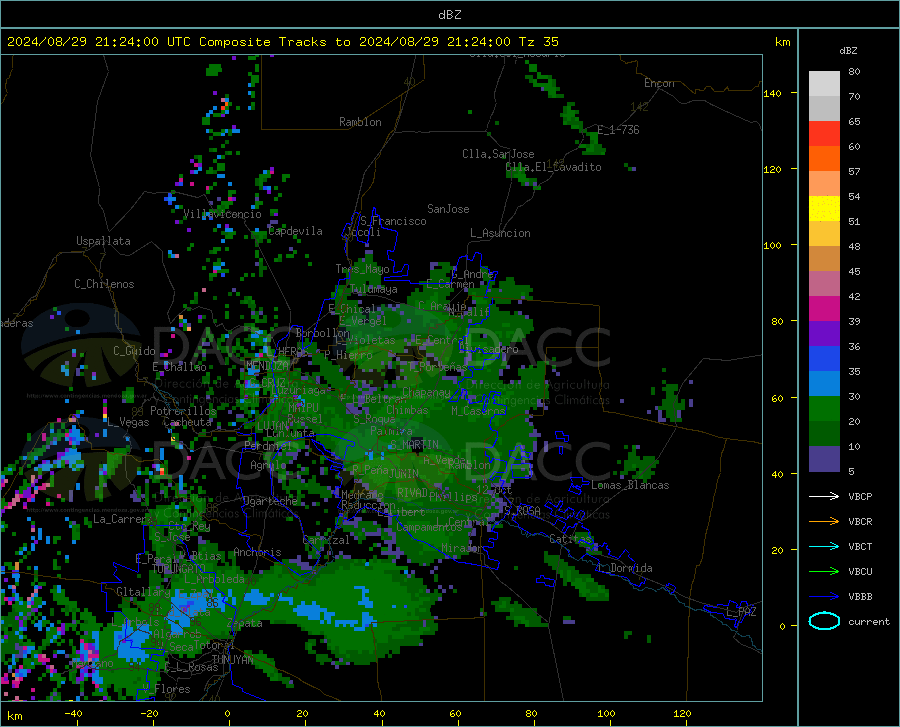Select the light blue 30 dBZ color swatch
Image resolution: width=900 pixels, height=727 pixels.
point(824,384)
